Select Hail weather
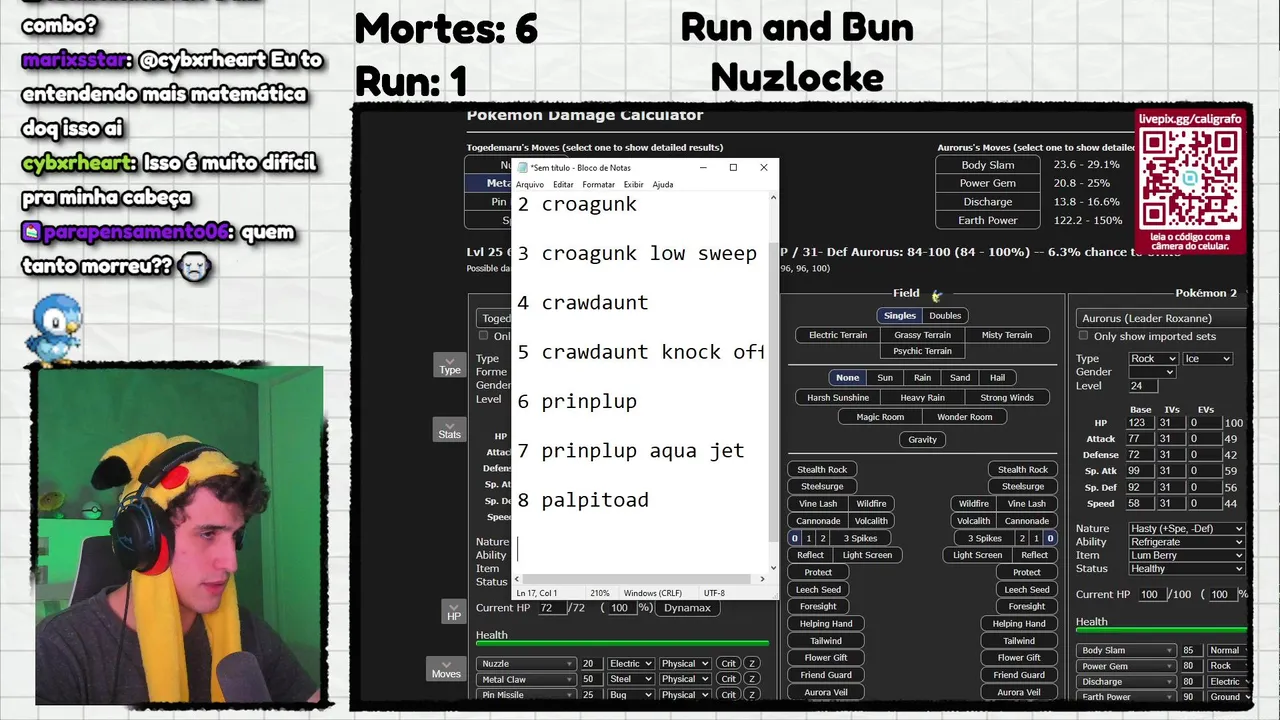Screen dimensions: 1280x720 [997, 378]
